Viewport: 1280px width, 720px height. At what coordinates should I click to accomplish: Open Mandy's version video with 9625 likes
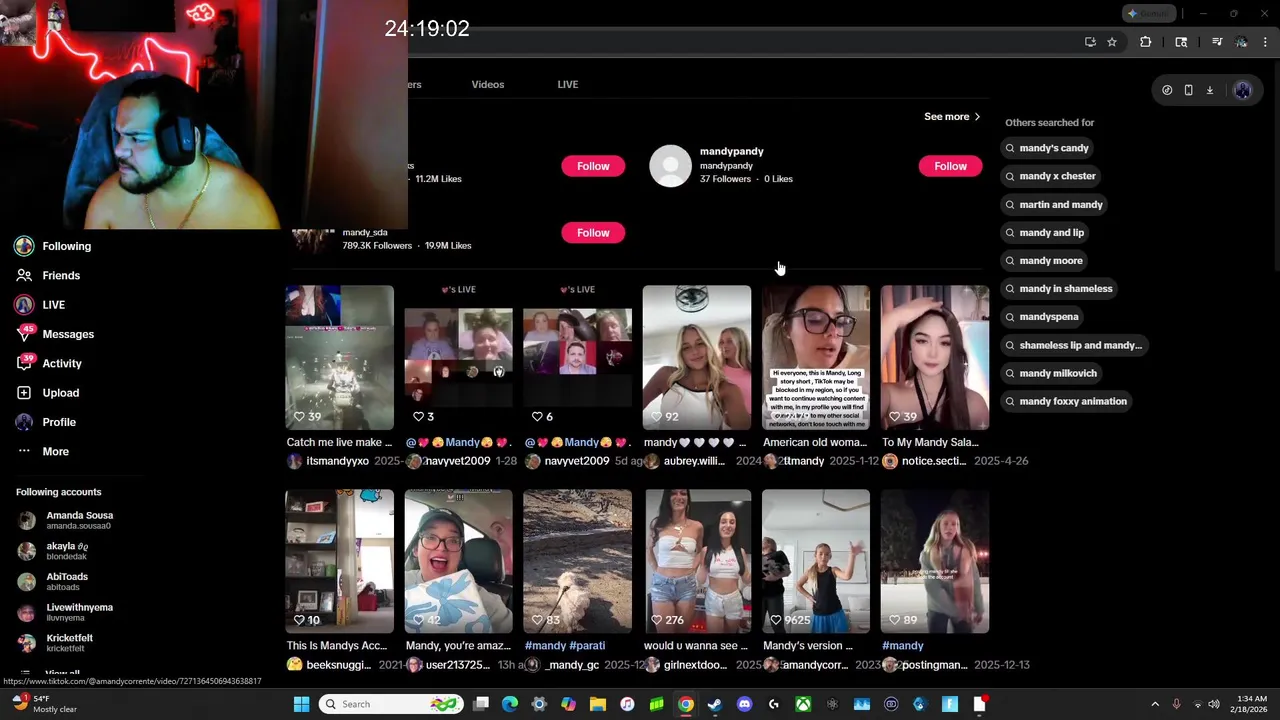[x=816, y=562]
